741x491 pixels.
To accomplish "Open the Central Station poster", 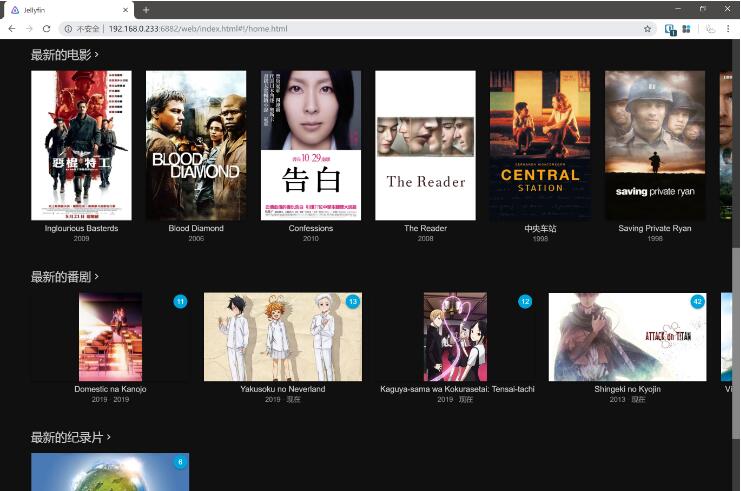I will [540, 146].
